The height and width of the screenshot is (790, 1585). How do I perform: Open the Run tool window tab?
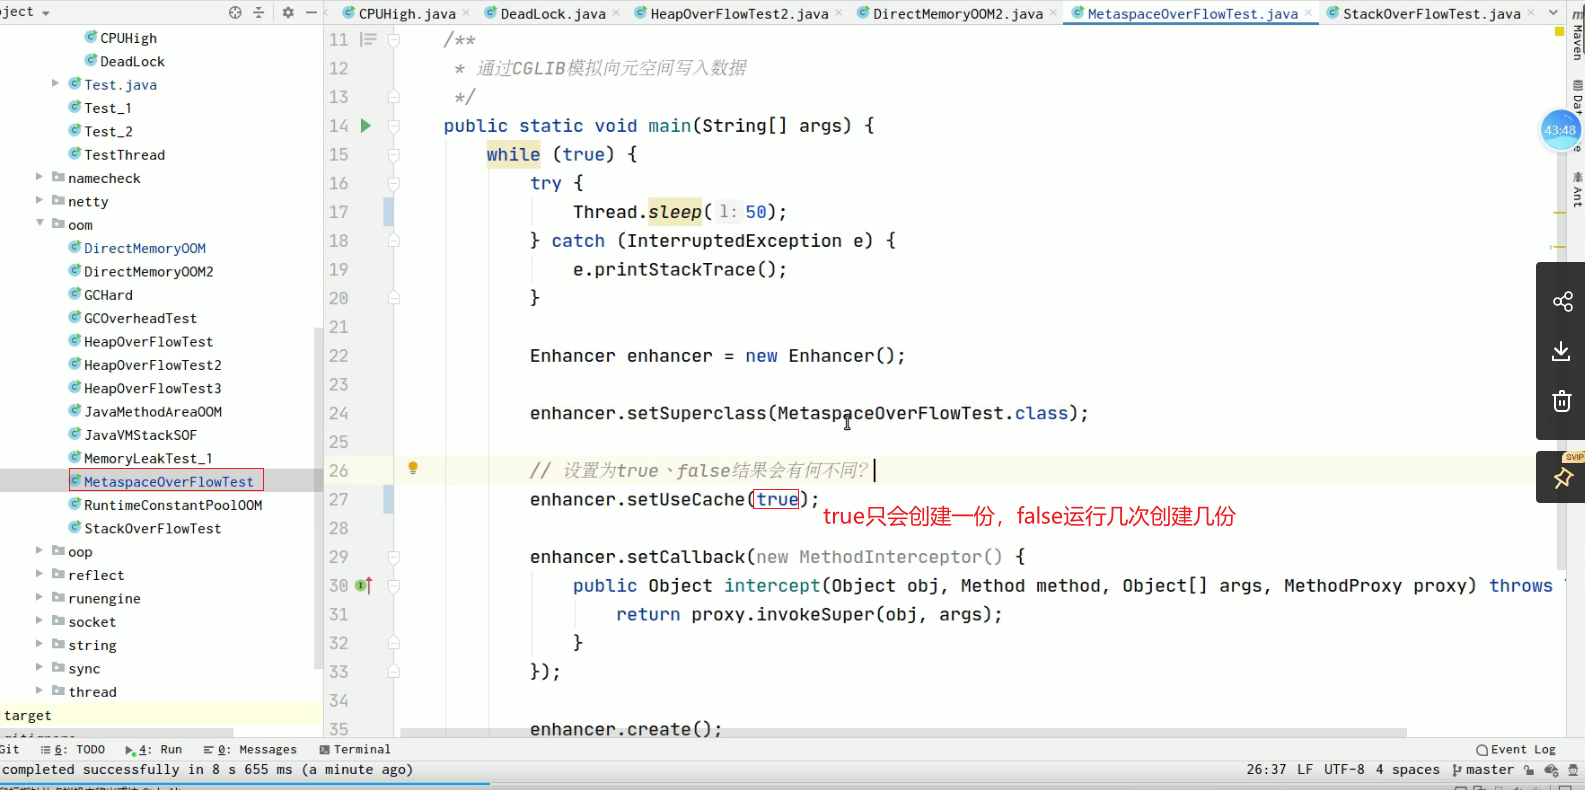click(x=154, y=749)
